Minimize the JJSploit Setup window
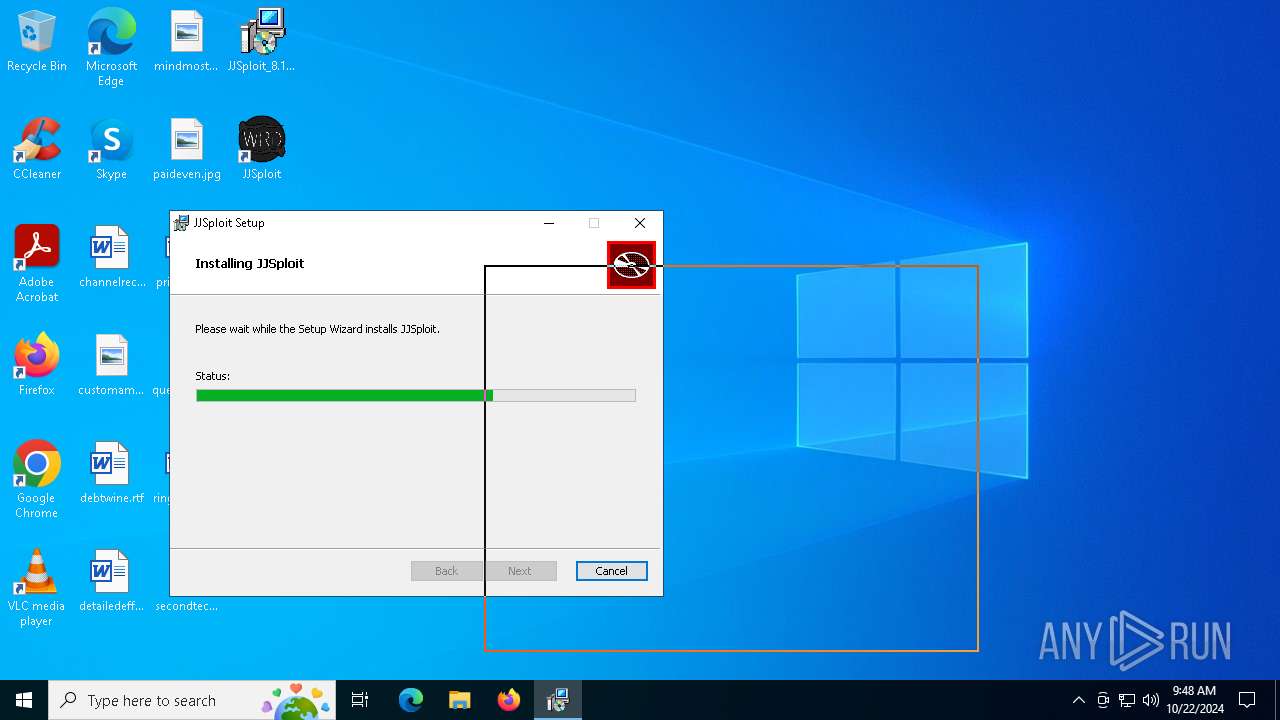The image size is (1280, 720). 549,223
